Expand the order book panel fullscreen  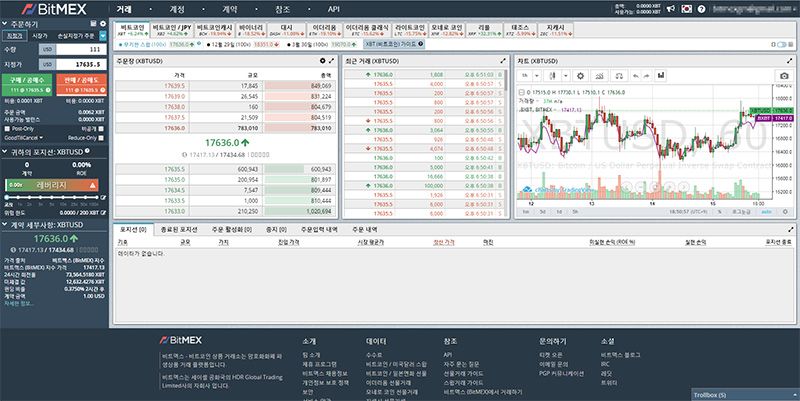[332, 61]
